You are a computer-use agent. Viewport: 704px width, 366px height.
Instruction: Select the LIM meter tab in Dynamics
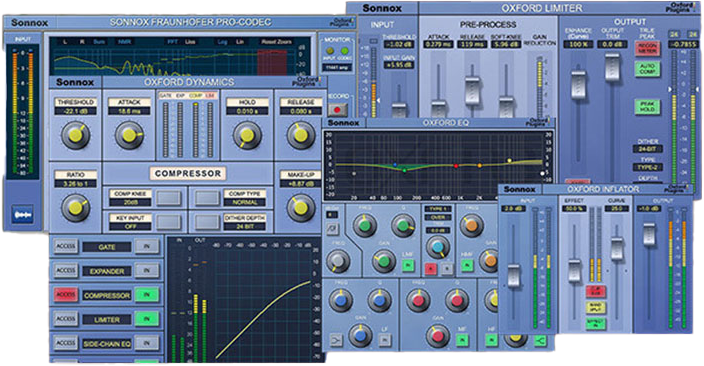[x=210, y=96]
